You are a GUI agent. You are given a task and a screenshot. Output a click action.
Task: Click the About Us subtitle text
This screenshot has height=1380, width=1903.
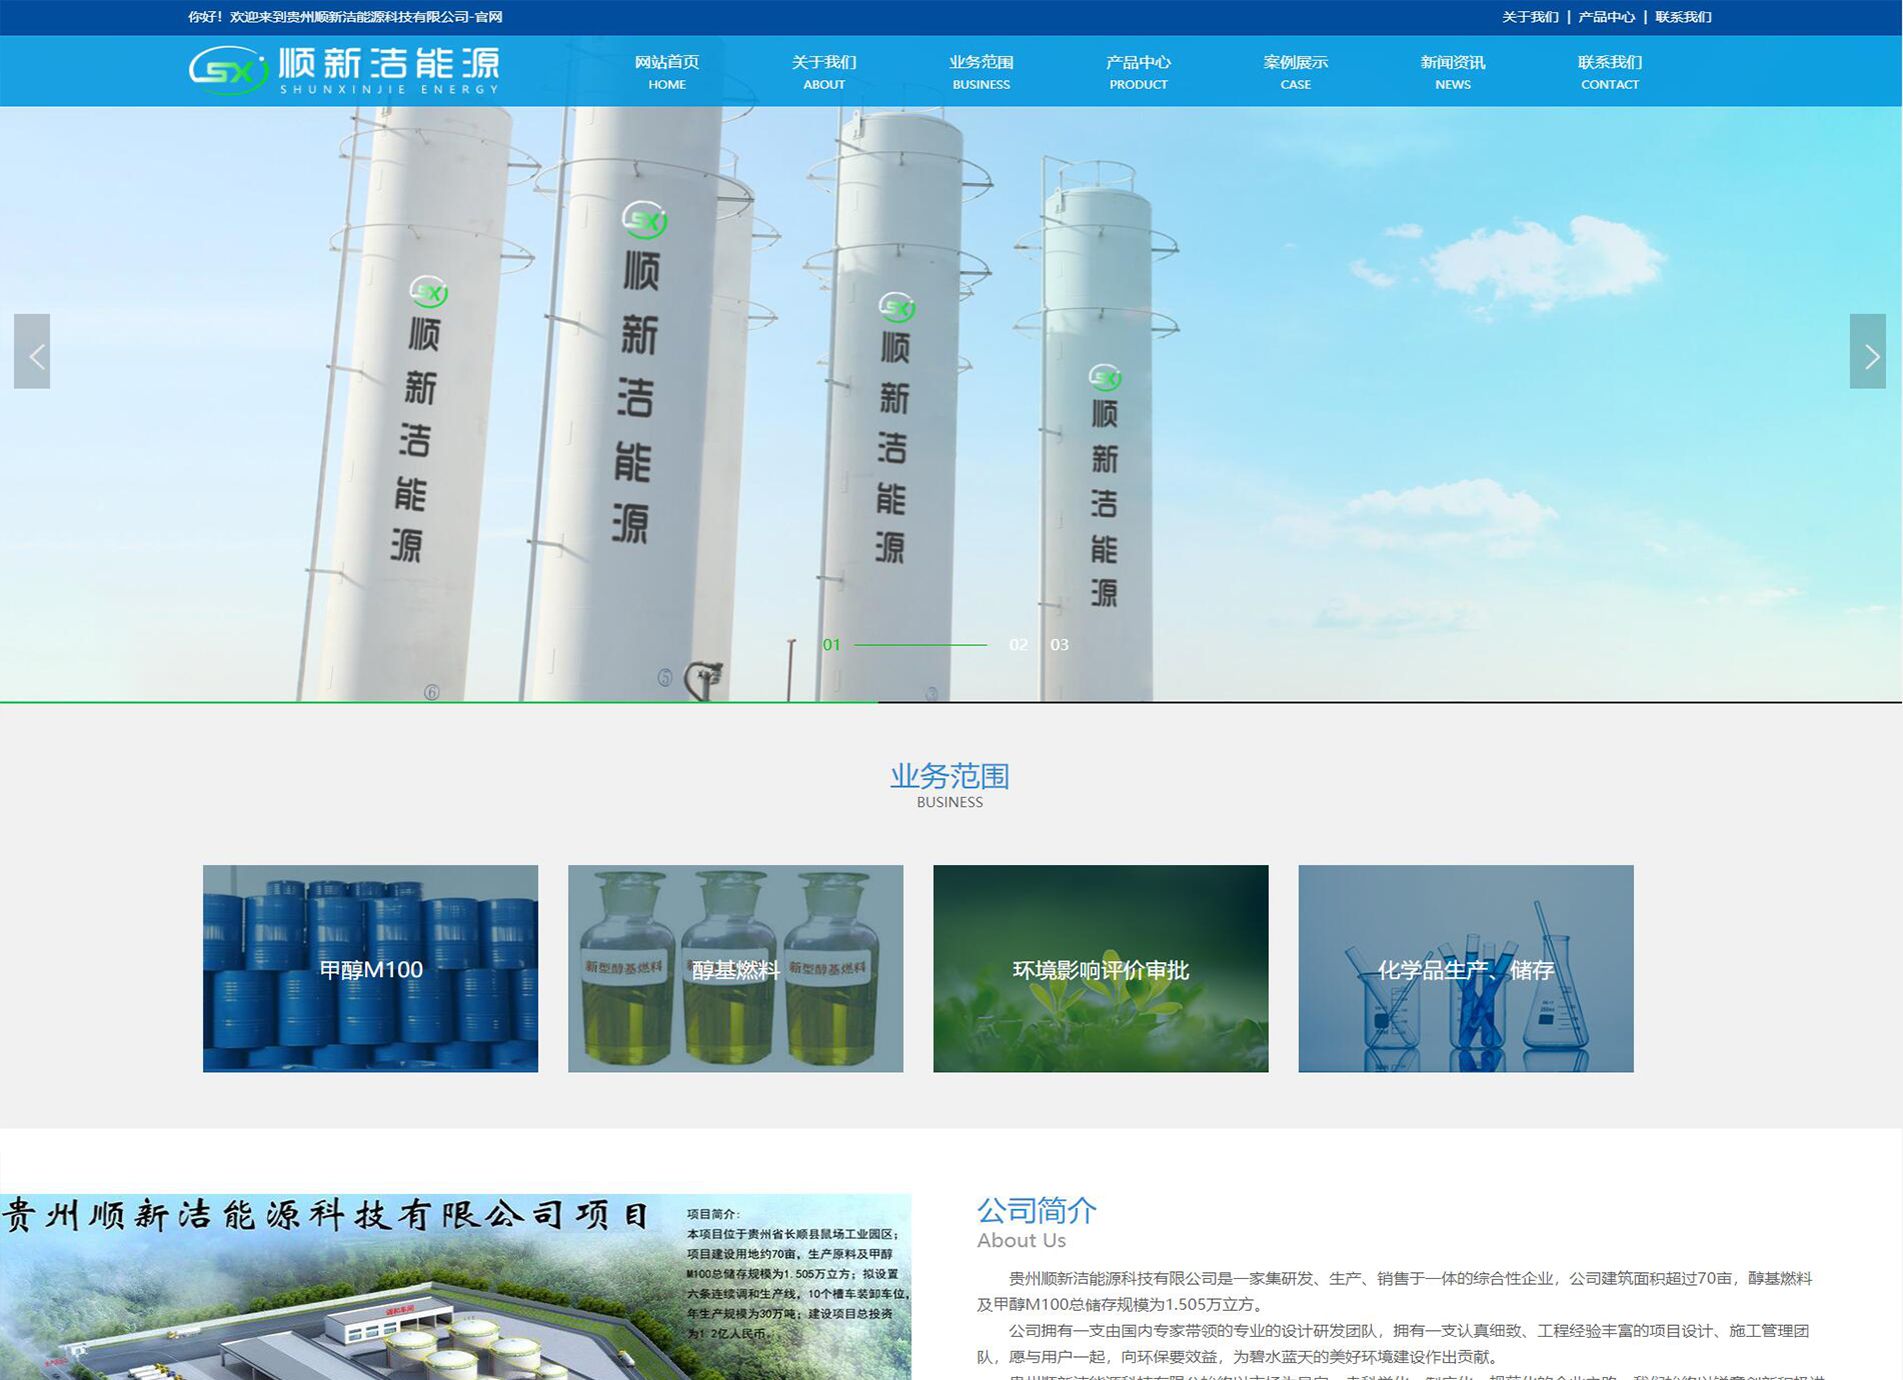(1021, 1240)
